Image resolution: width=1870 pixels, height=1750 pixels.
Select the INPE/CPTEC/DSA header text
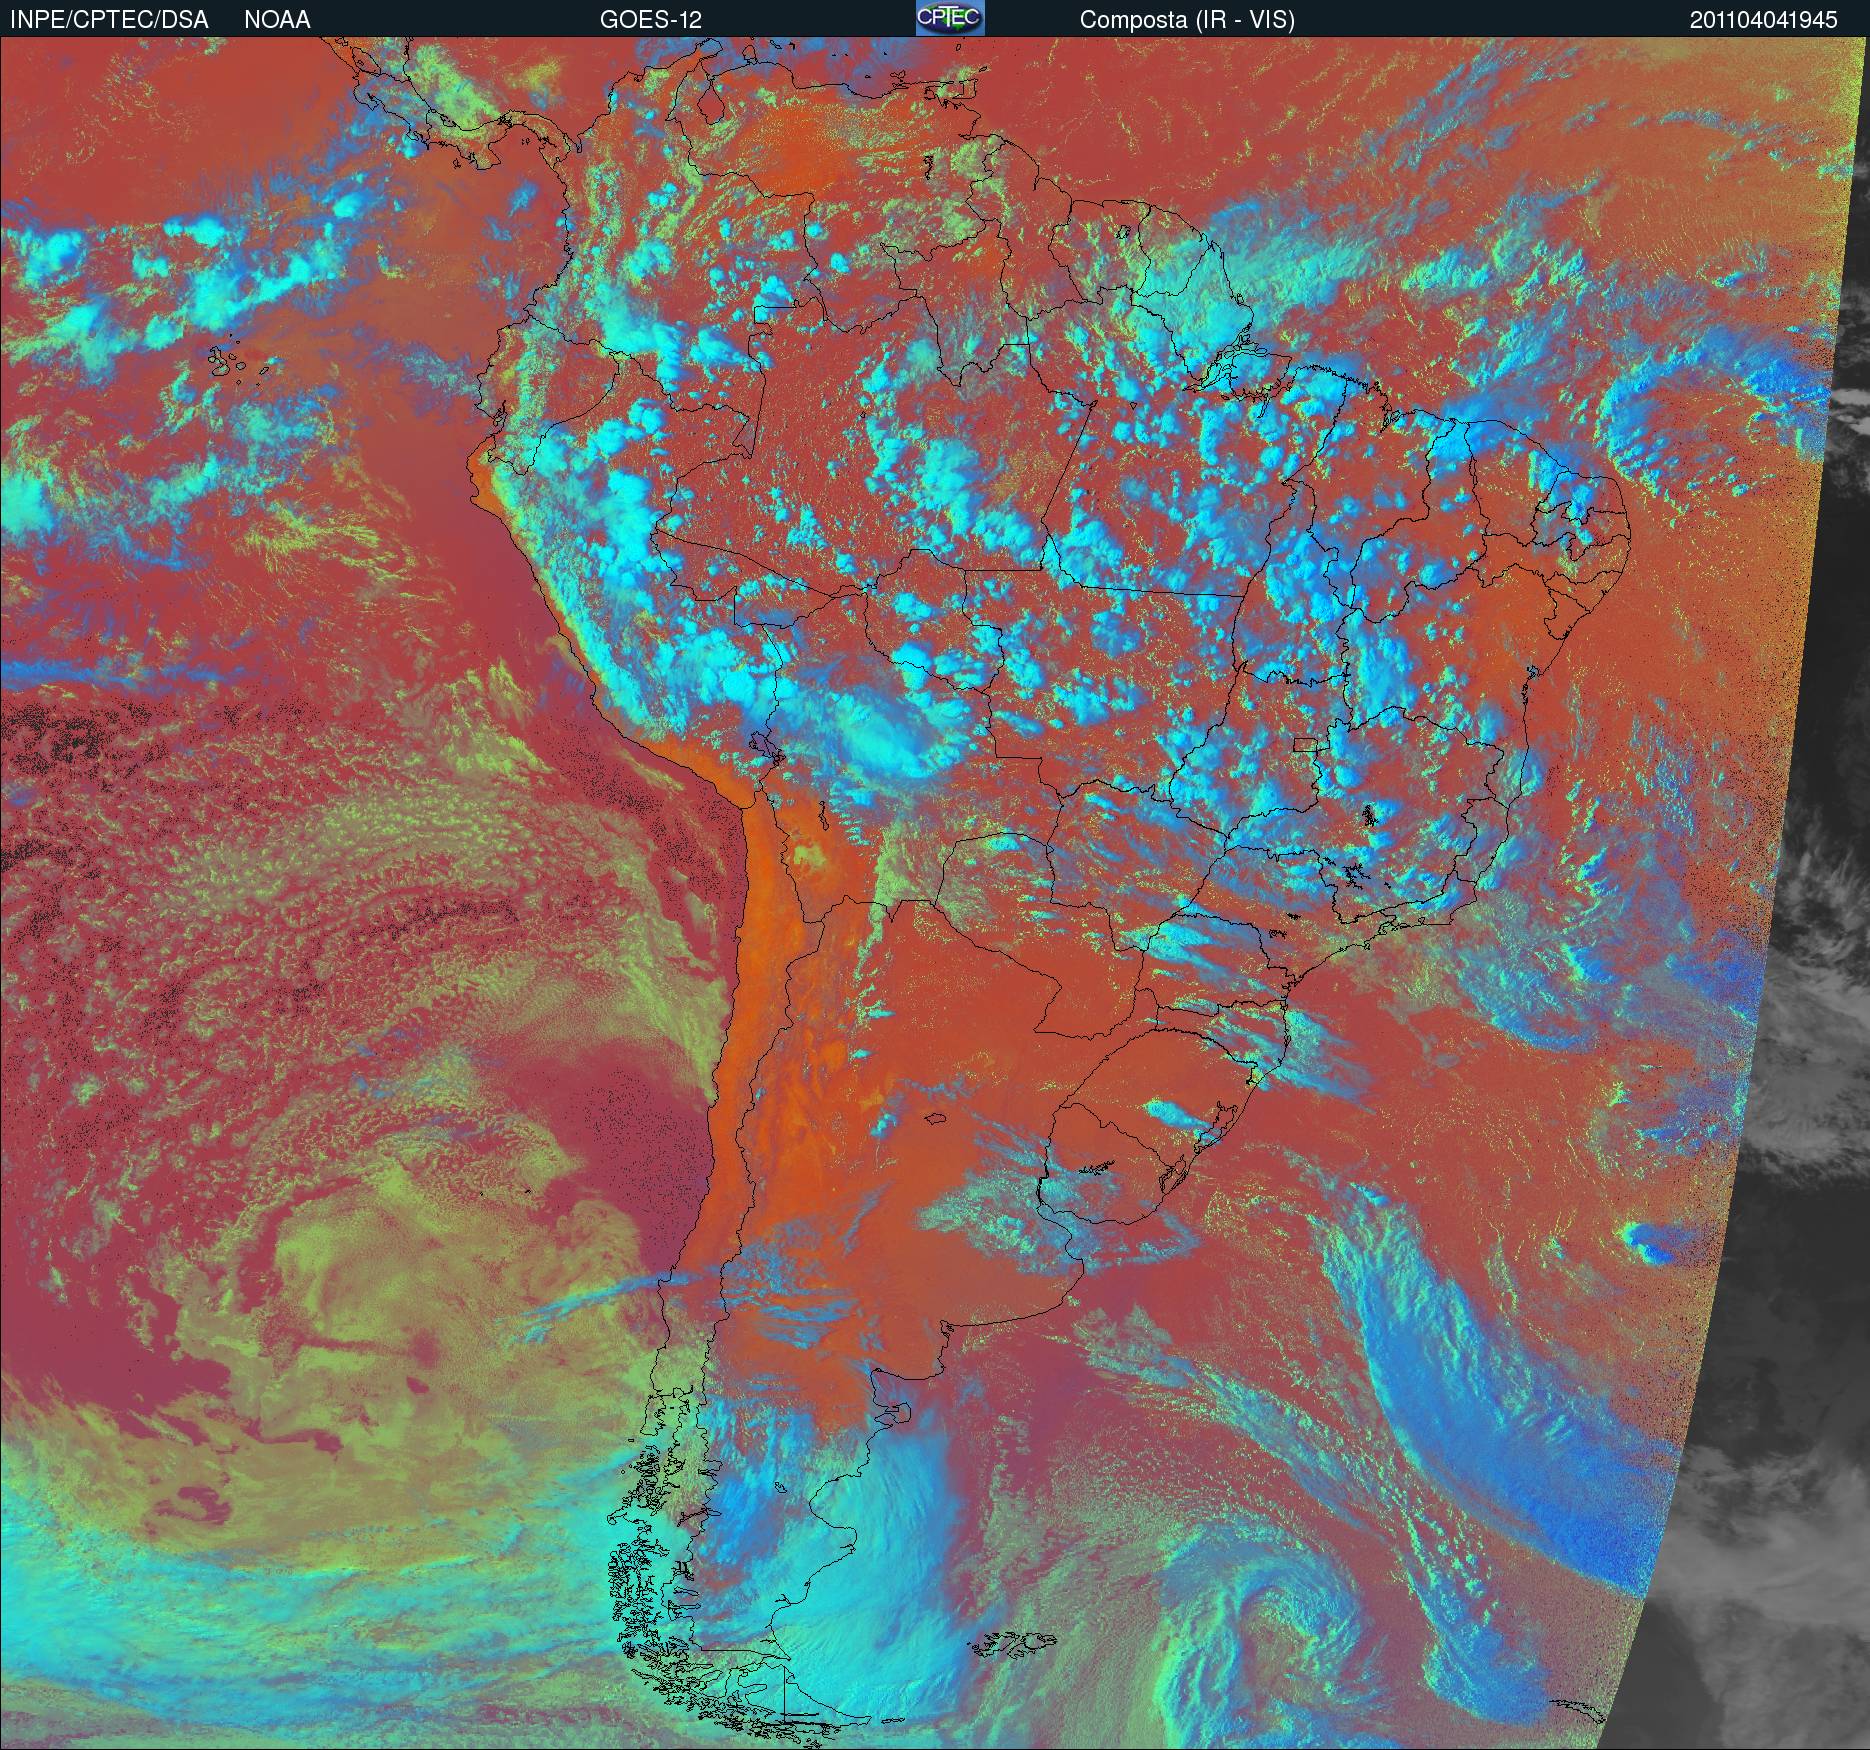click(x=110, y=20)
